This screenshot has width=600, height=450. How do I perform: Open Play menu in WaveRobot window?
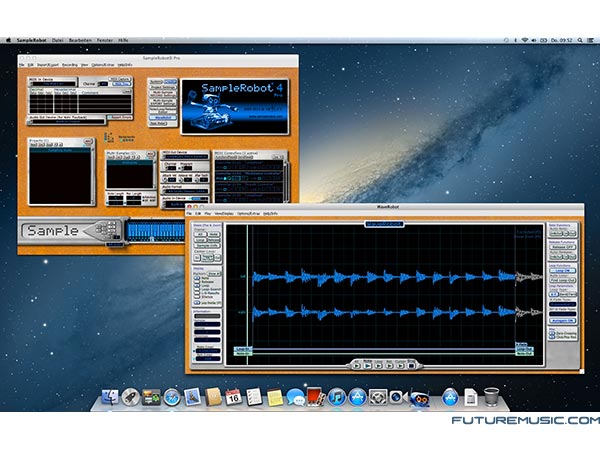click(x=208, y=213)
